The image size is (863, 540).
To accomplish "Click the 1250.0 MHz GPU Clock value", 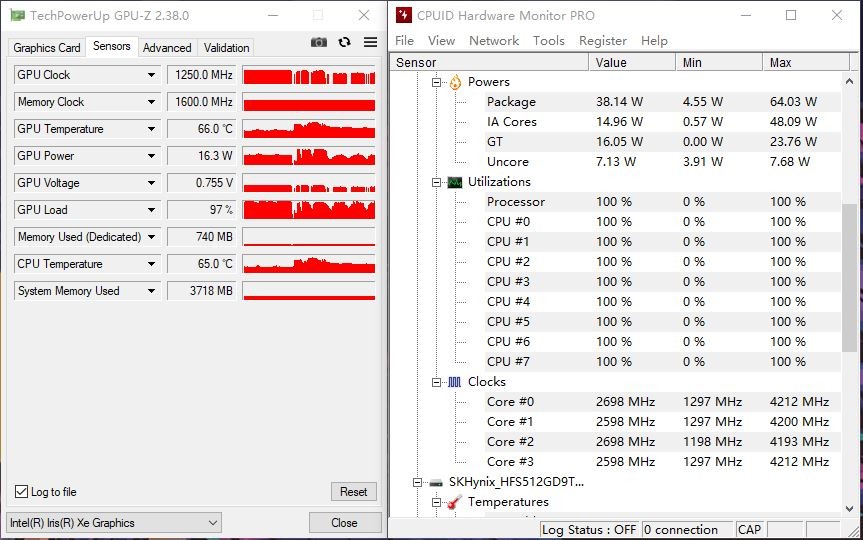I will tap(202, 75).
